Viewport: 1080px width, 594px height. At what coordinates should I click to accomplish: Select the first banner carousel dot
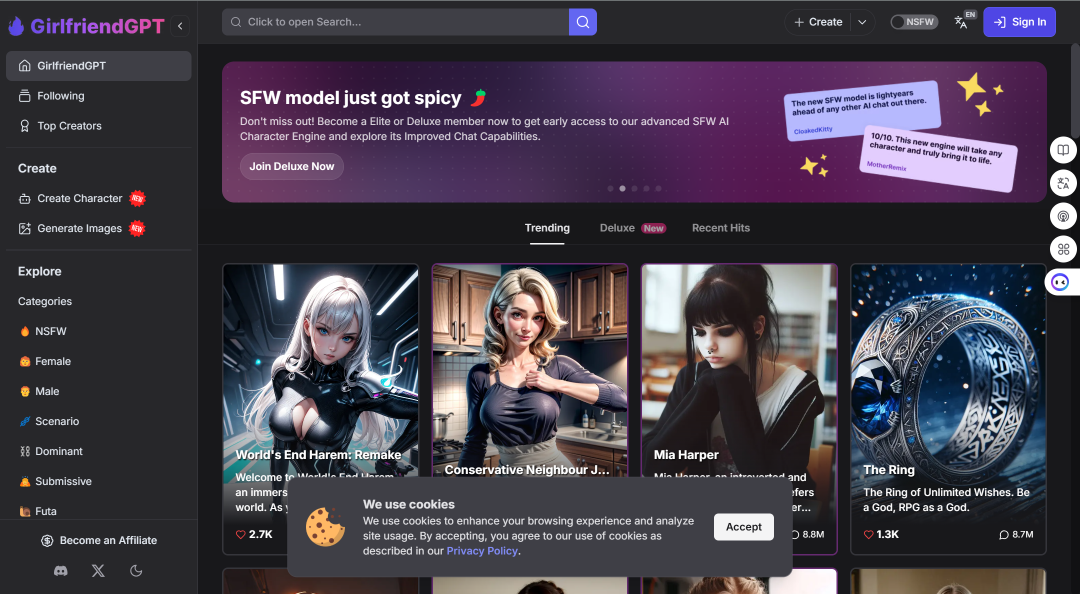pos(610,188)
